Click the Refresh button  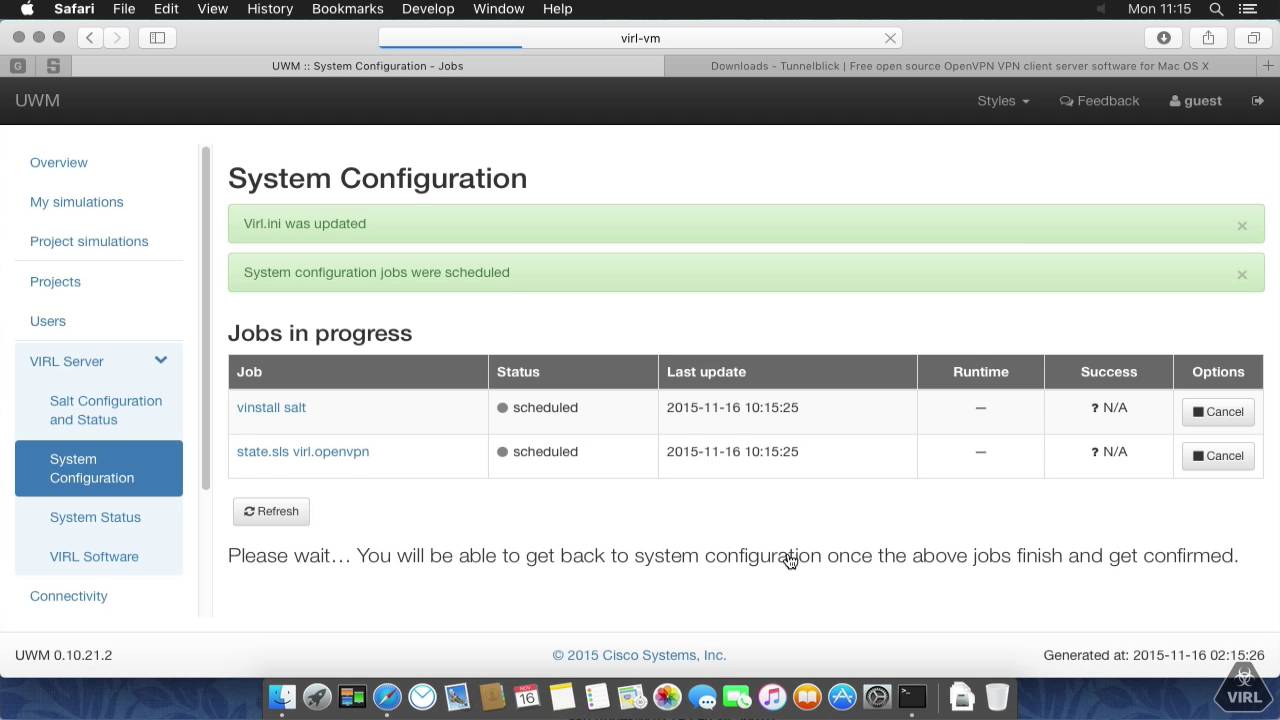click(x=271, y=511)
